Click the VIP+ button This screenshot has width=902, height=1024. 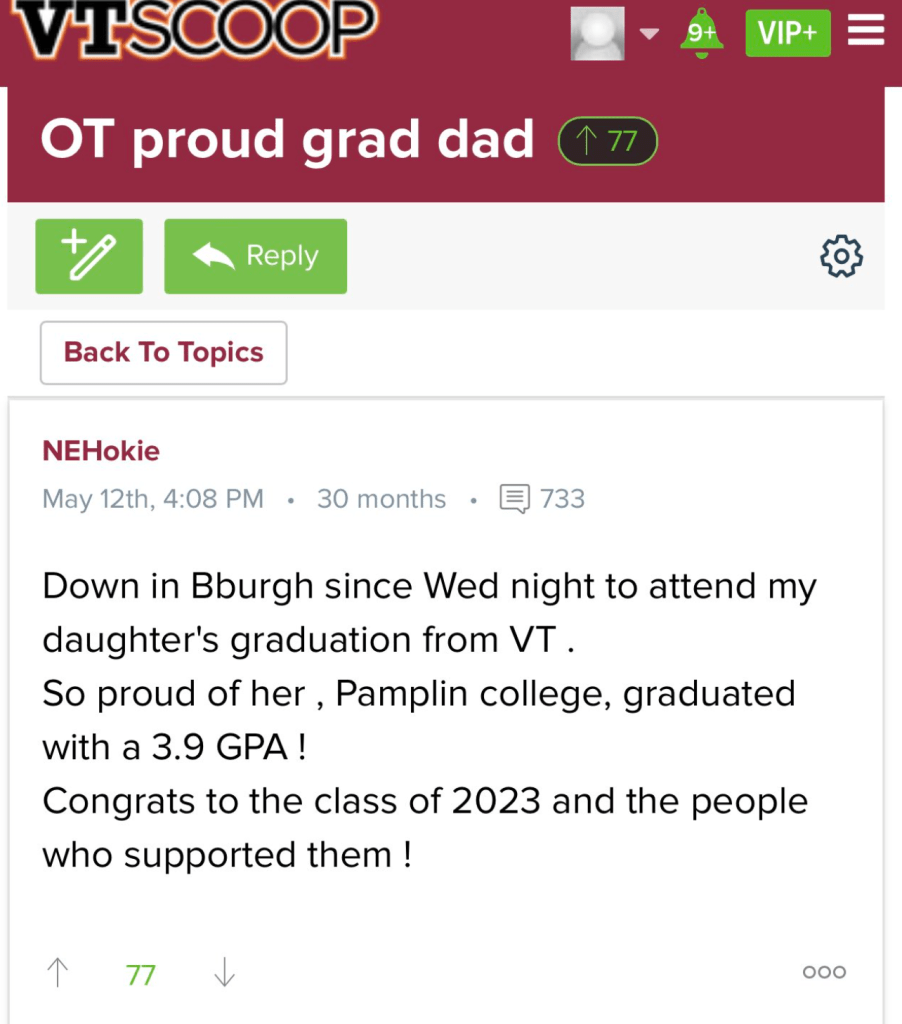(x=787, y=34)
